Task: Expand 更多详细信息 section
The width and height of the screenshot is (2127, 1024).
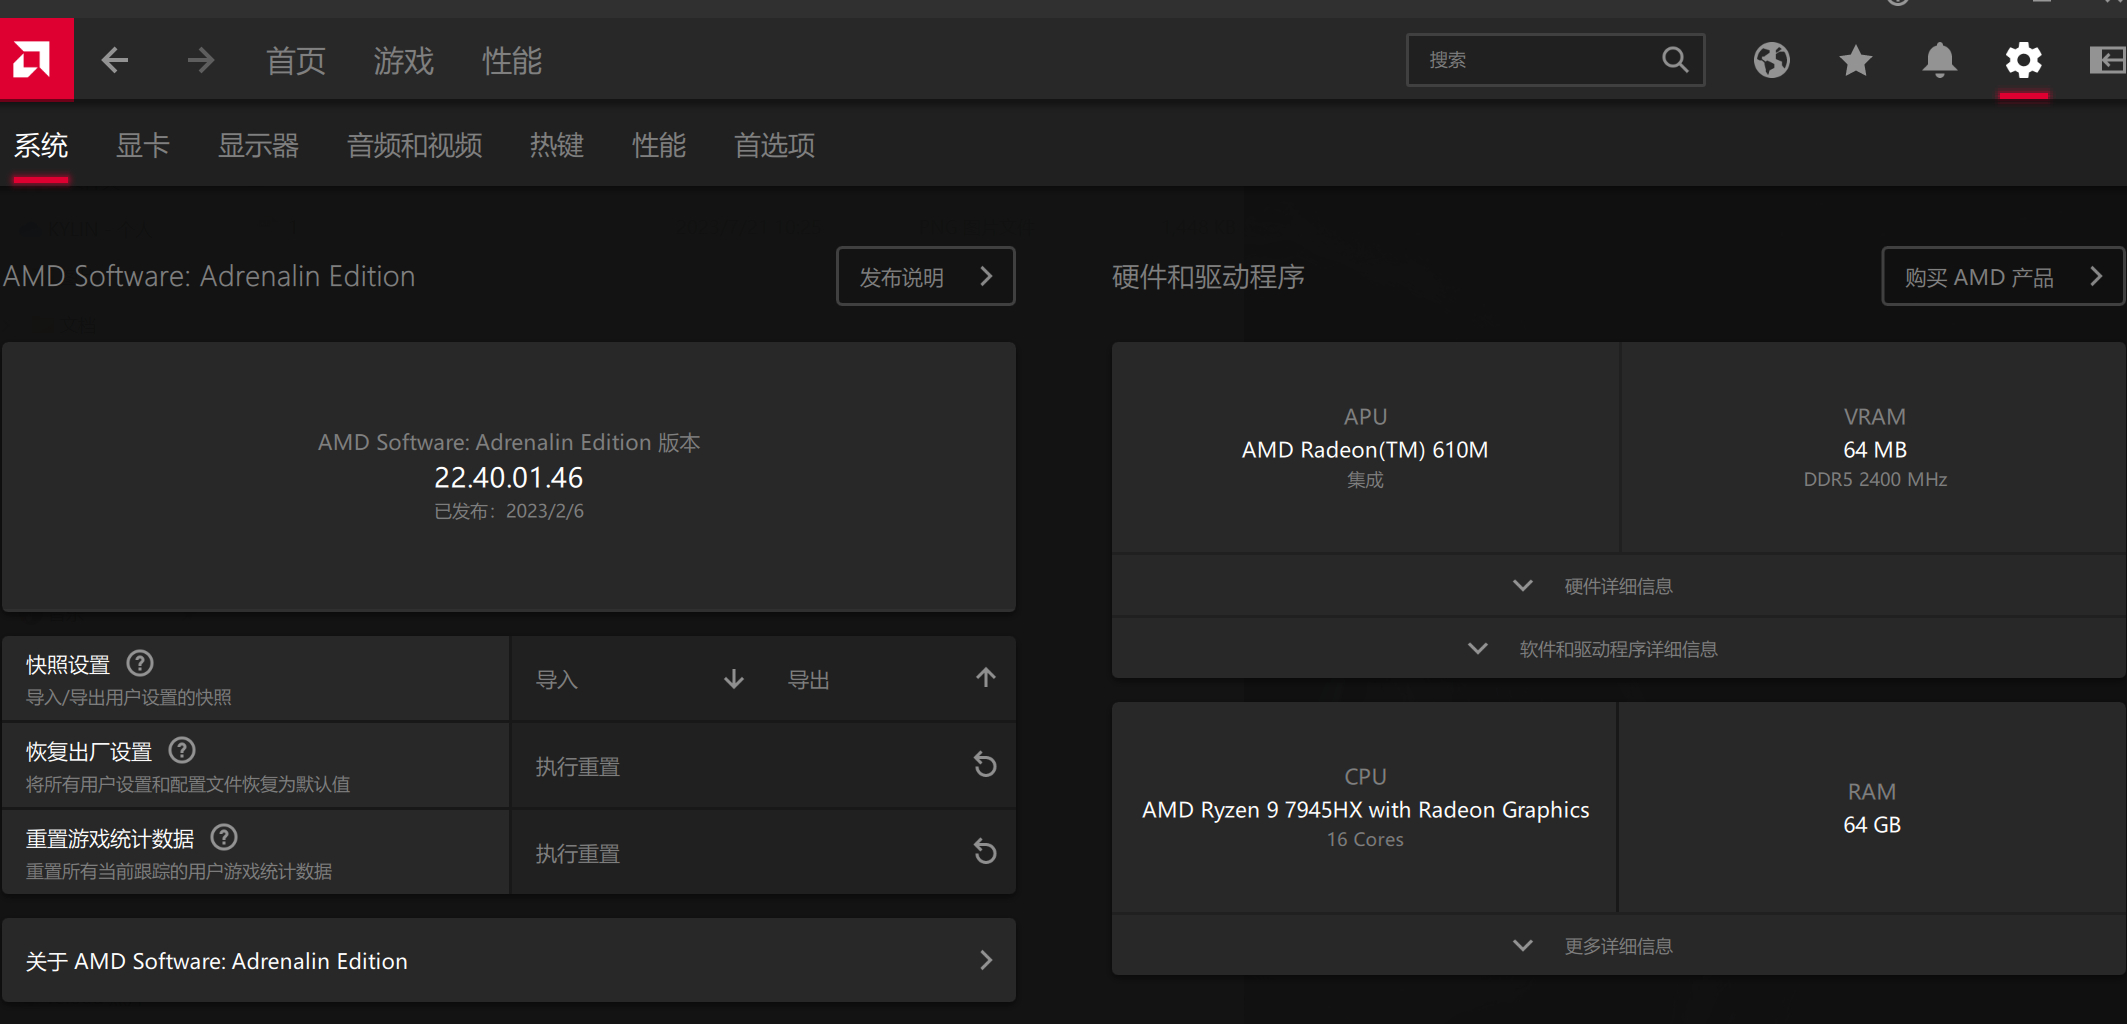Action: 1619,946
